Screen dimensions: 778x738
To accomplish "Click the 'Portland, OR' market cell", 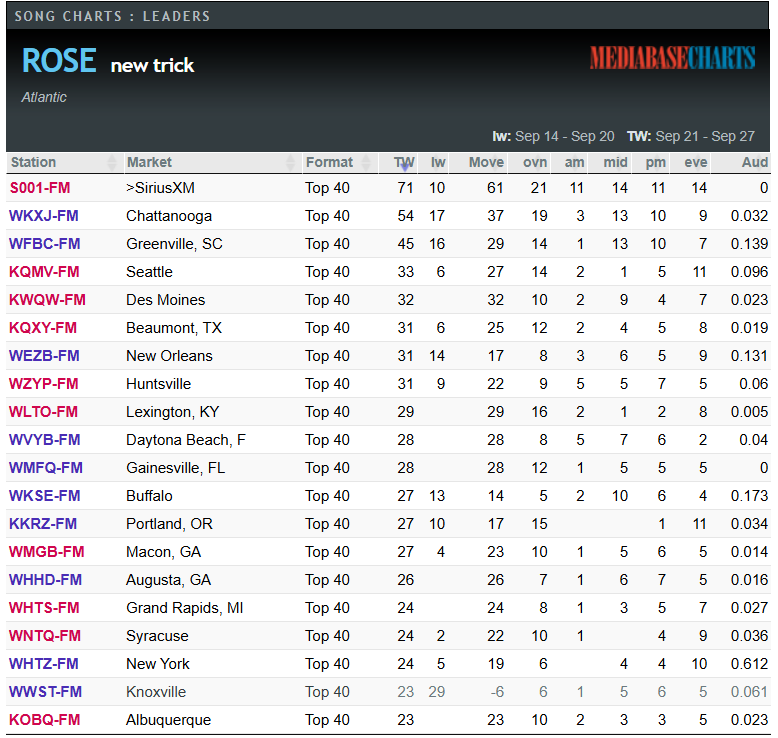I will (x=169, y=524).
